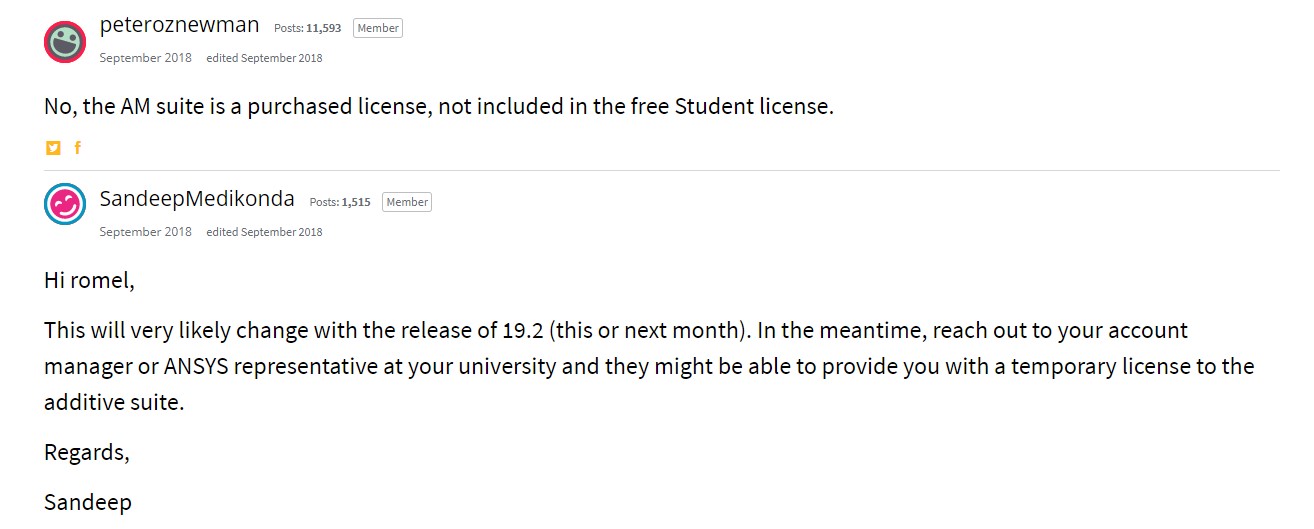This screenshot has width=1314, height=529.
Task: Click the Member badge beside SandeepMedikonda
Action: coord(407,202)
